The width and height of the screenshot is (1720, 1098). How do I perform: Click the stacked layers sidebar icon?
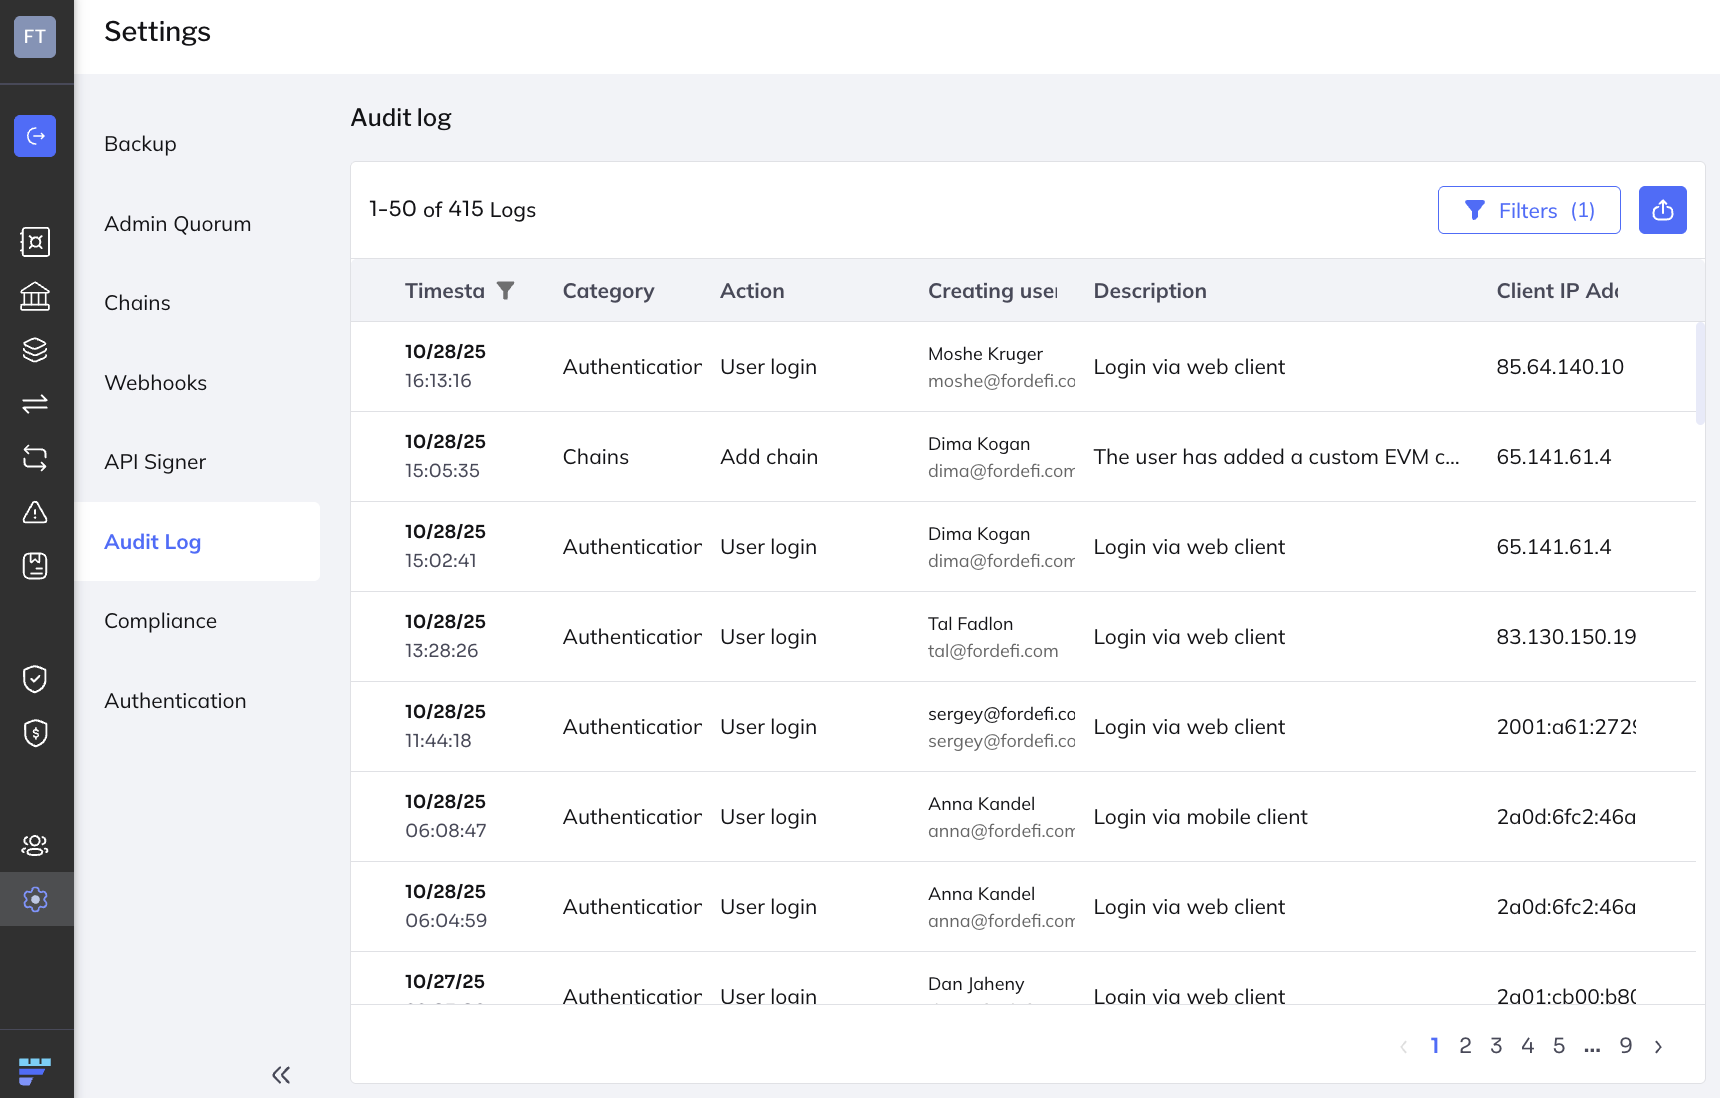tap(35, 350)
